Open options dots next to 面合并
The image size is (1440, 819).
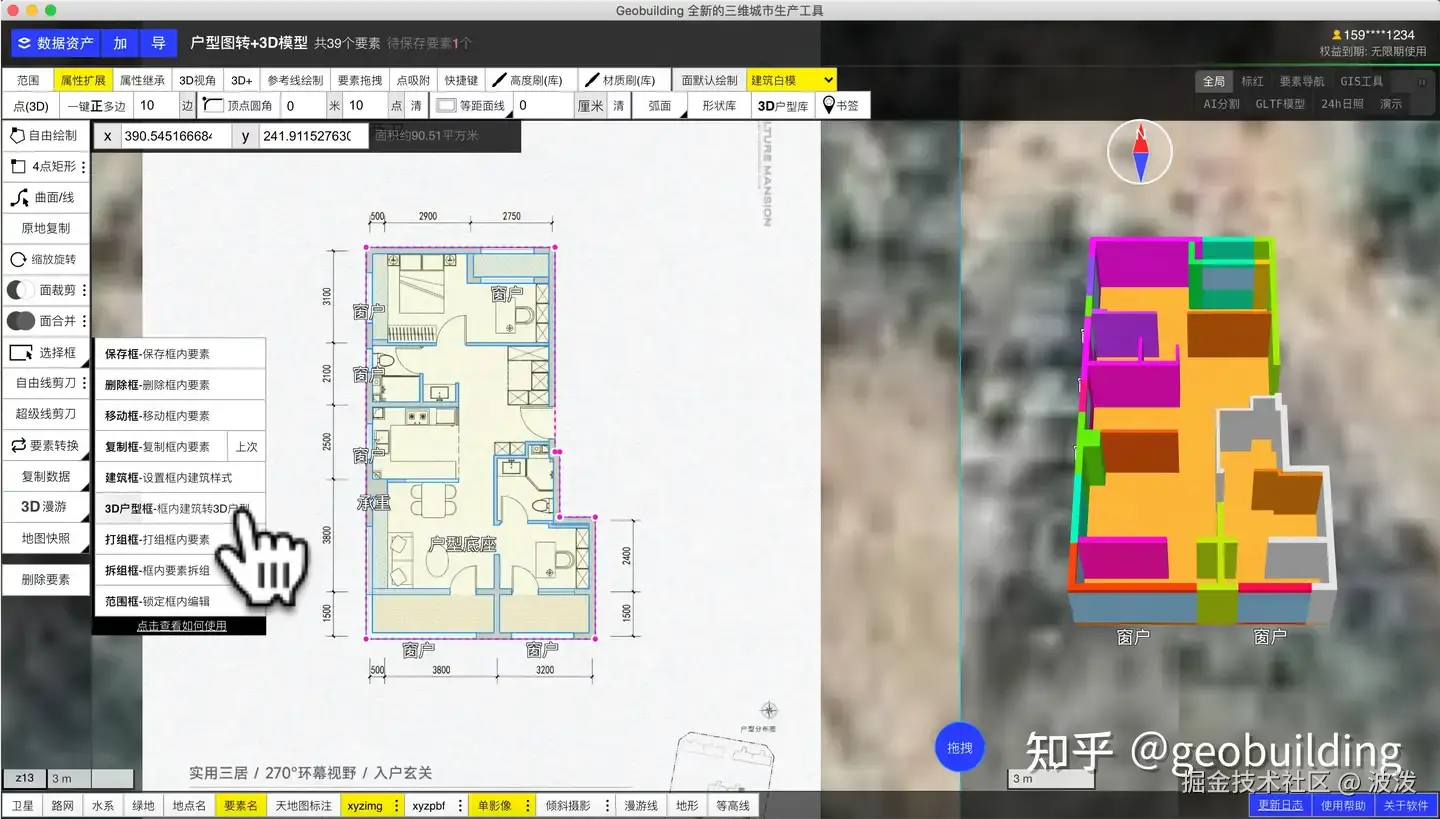pos(84,321)
